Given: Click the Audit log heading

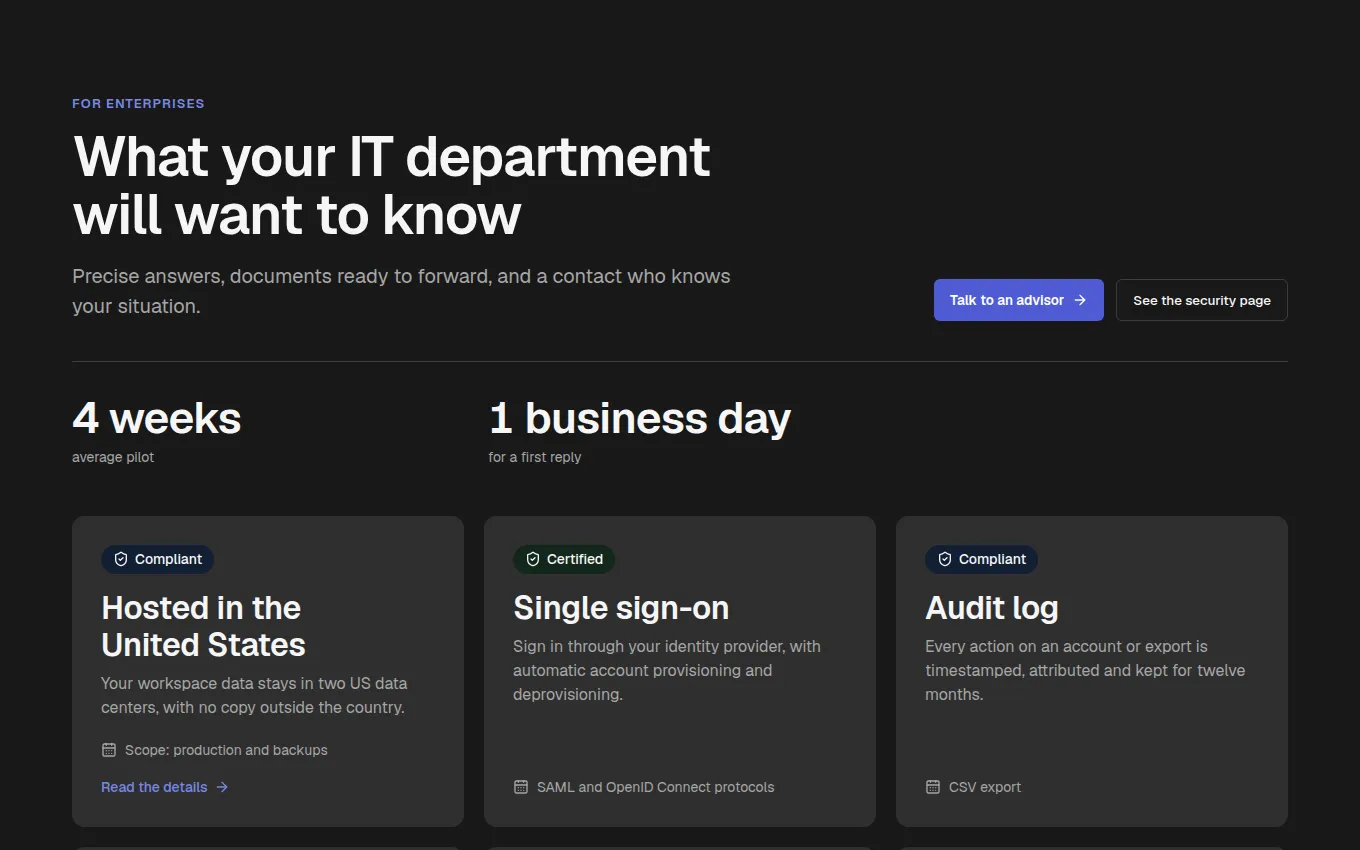Looking at the screenshot, I should 992,608.
